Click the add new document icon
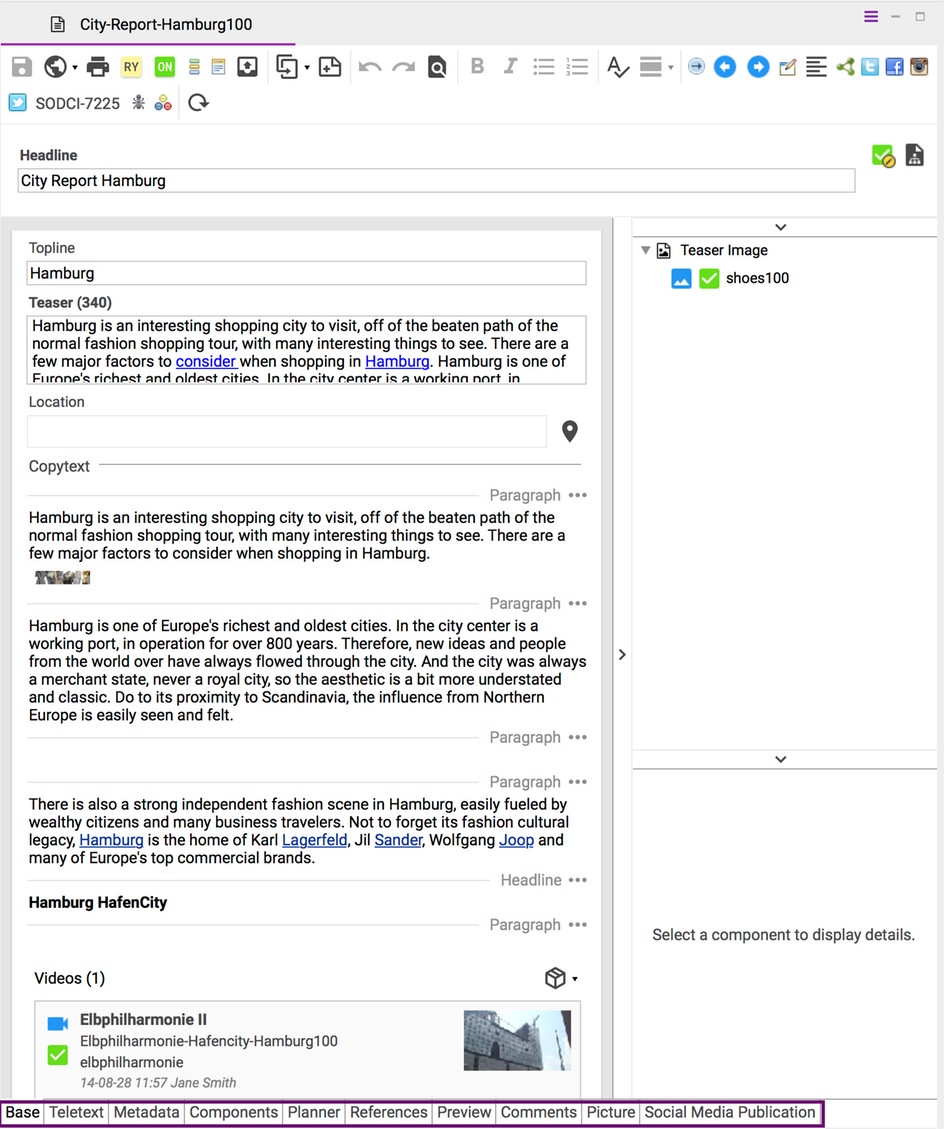 point(330,67)
